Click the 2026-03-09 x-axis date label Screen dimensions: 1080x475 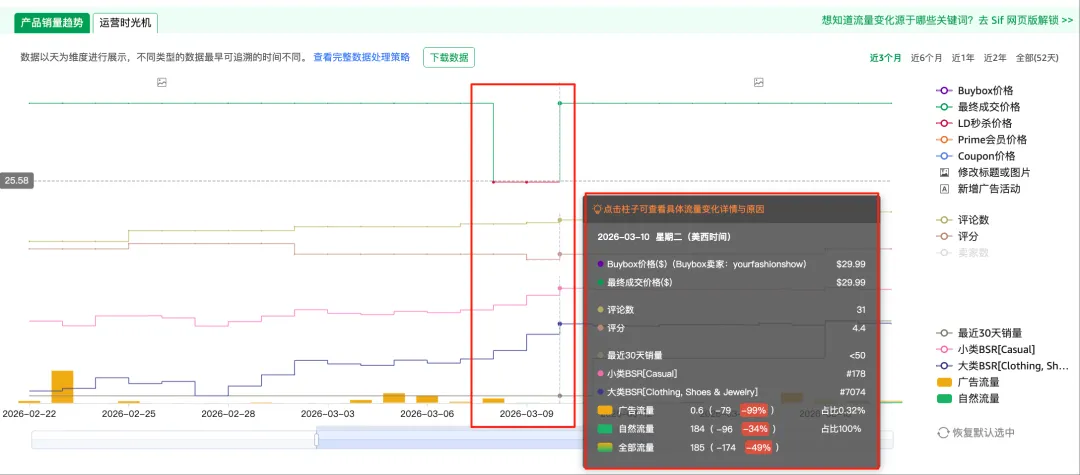click(526, 414)
